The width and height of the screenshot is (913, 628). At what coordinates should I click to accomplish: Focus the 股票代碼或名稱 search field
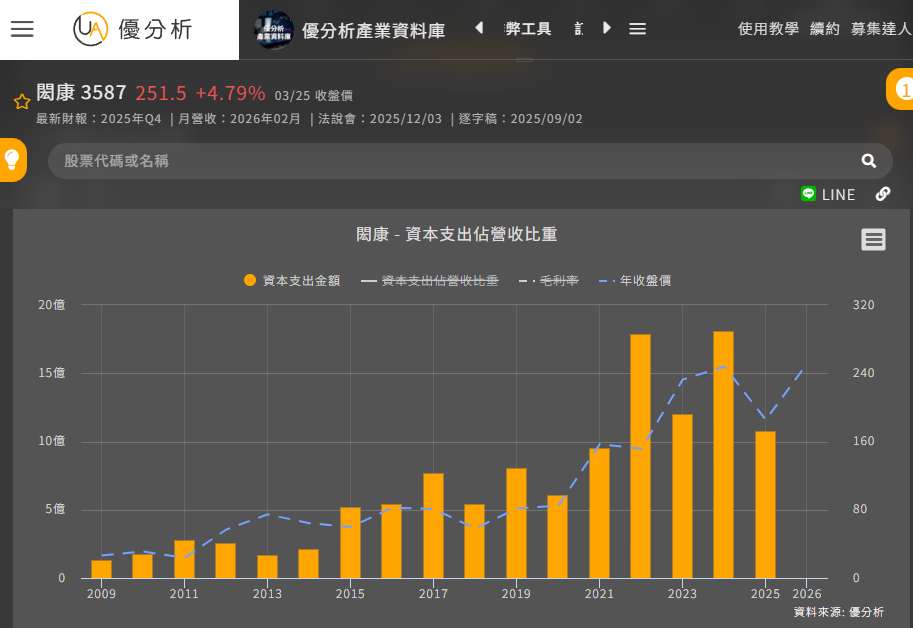(x=450, y=161)
